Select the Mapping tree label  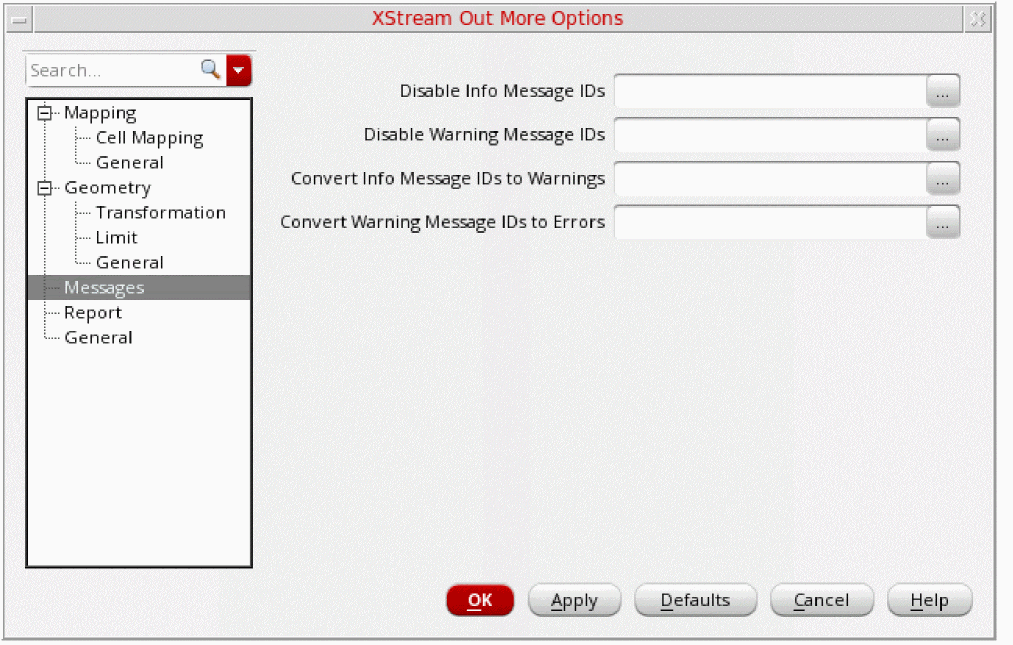(99, 114)
